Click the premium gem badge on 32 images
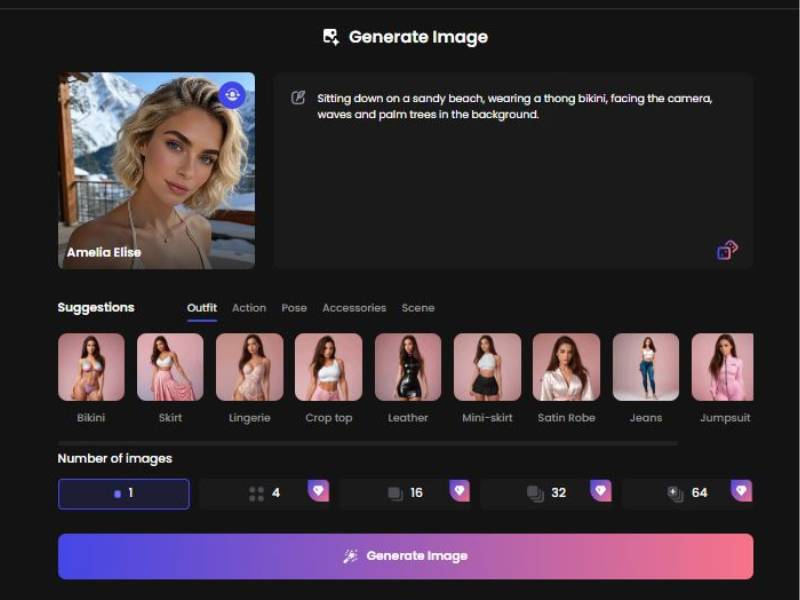Viewport: 800px width, 600px height. point(600,490)
